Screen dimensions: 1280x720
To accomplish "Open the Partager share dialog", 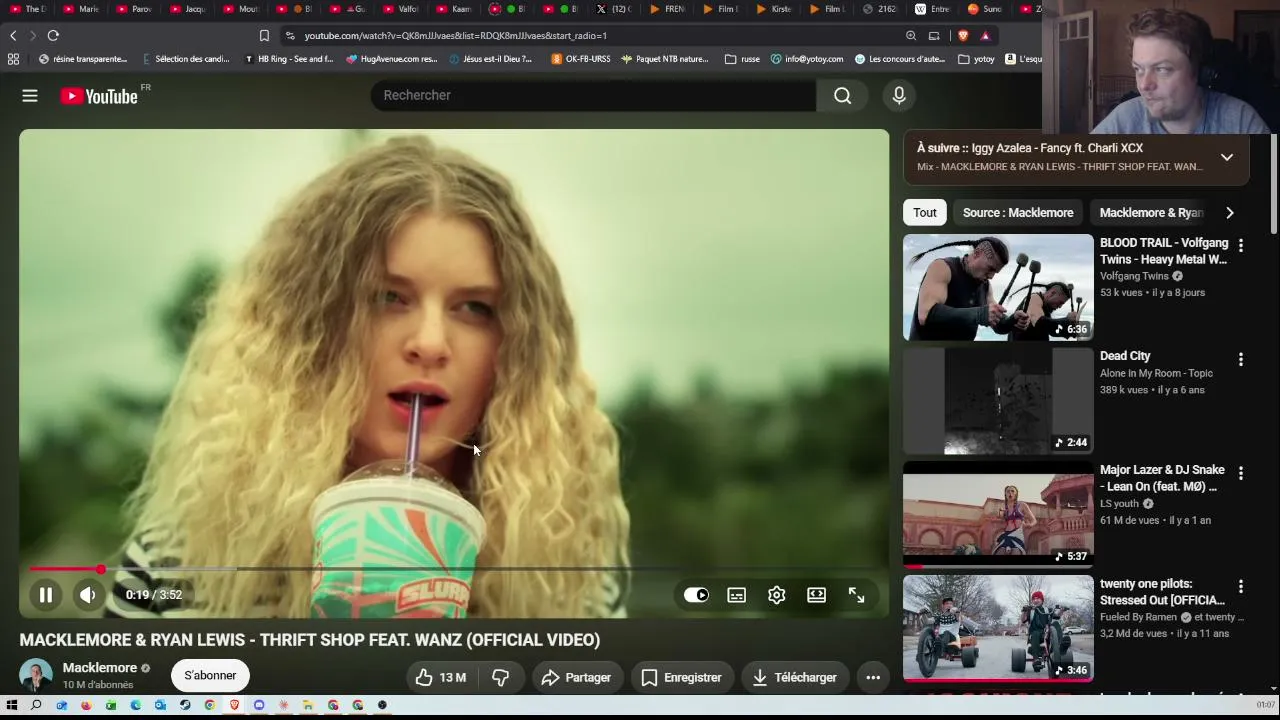I will pyautogui.click(x=576, y=678).
